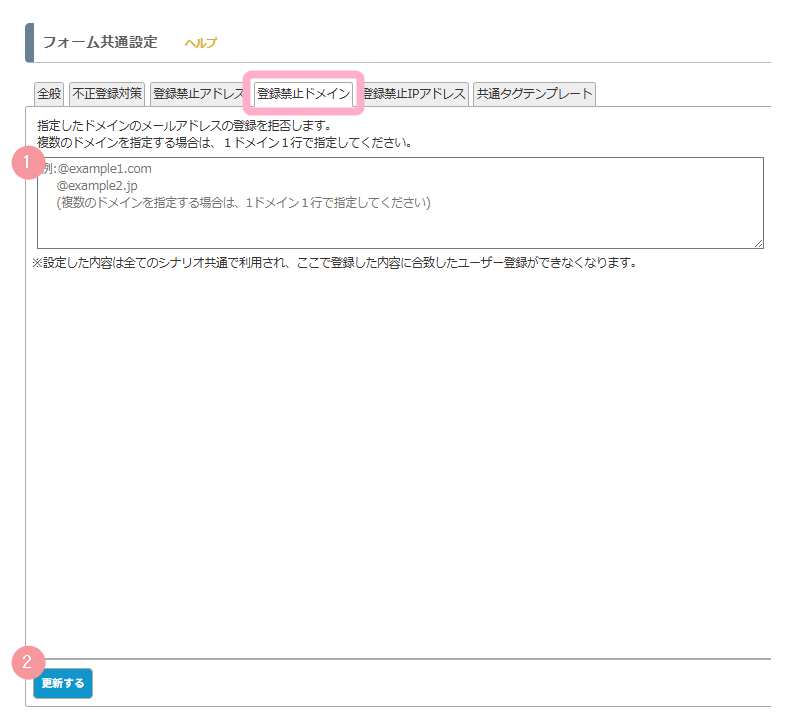790x724 pixels.
Task: Click the 複数のドメインを指定する instruction line above the textarea
Action: 225,143
